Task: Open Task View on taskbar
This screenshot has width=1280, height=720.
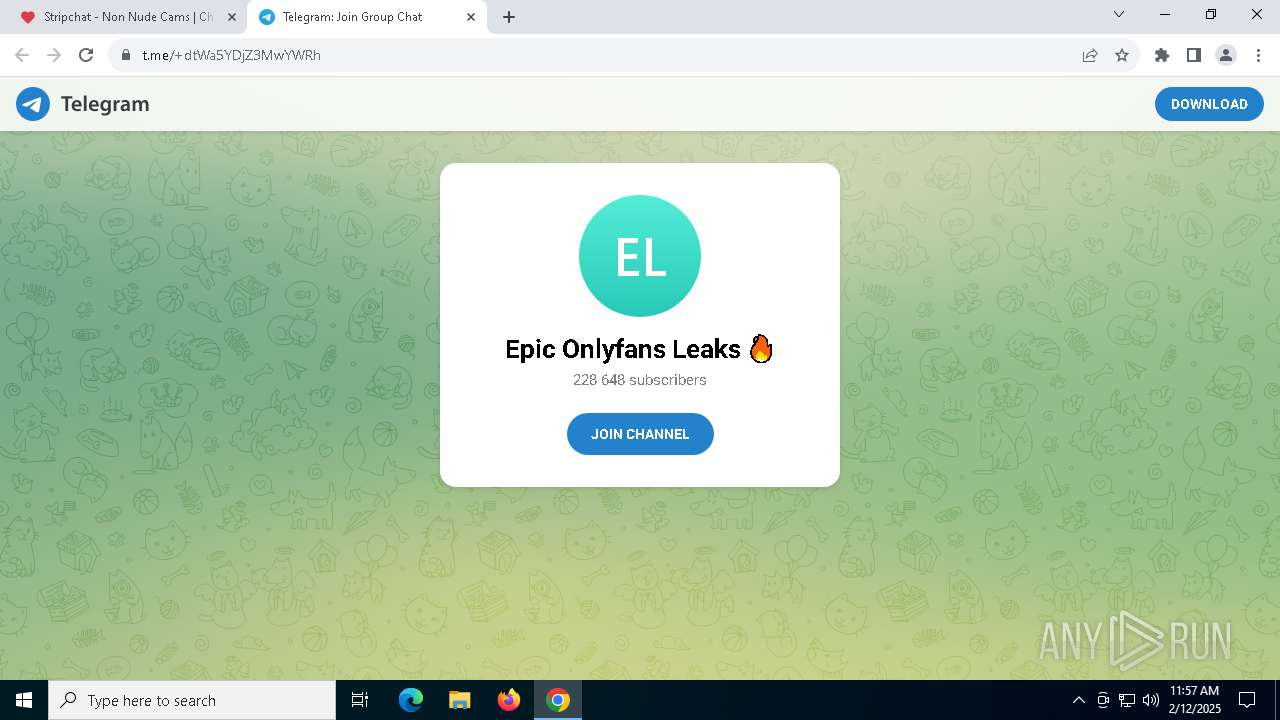Action: (360, 700)
